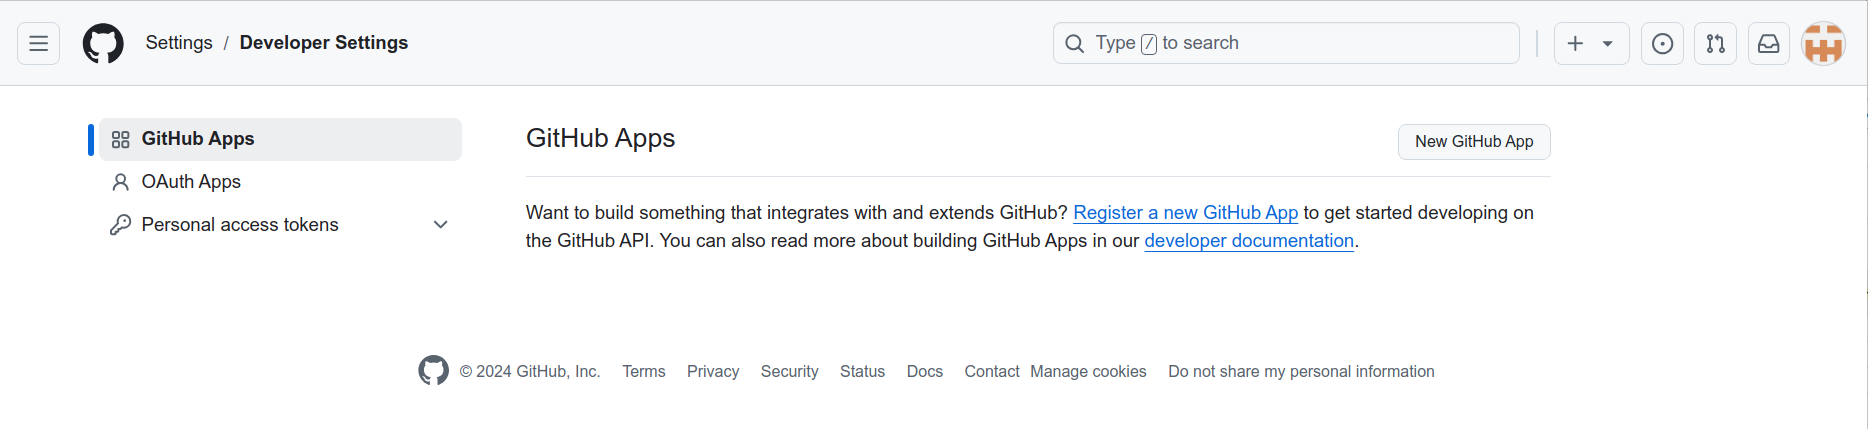Open the hamburger navigation menu
1868x429 pixels.
click(x=39, y=43)
